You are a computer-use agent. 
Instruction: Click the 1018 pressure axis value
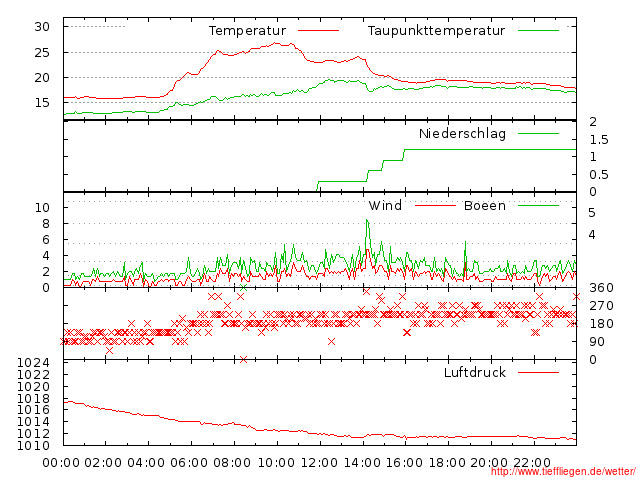(x=33, y=399)
